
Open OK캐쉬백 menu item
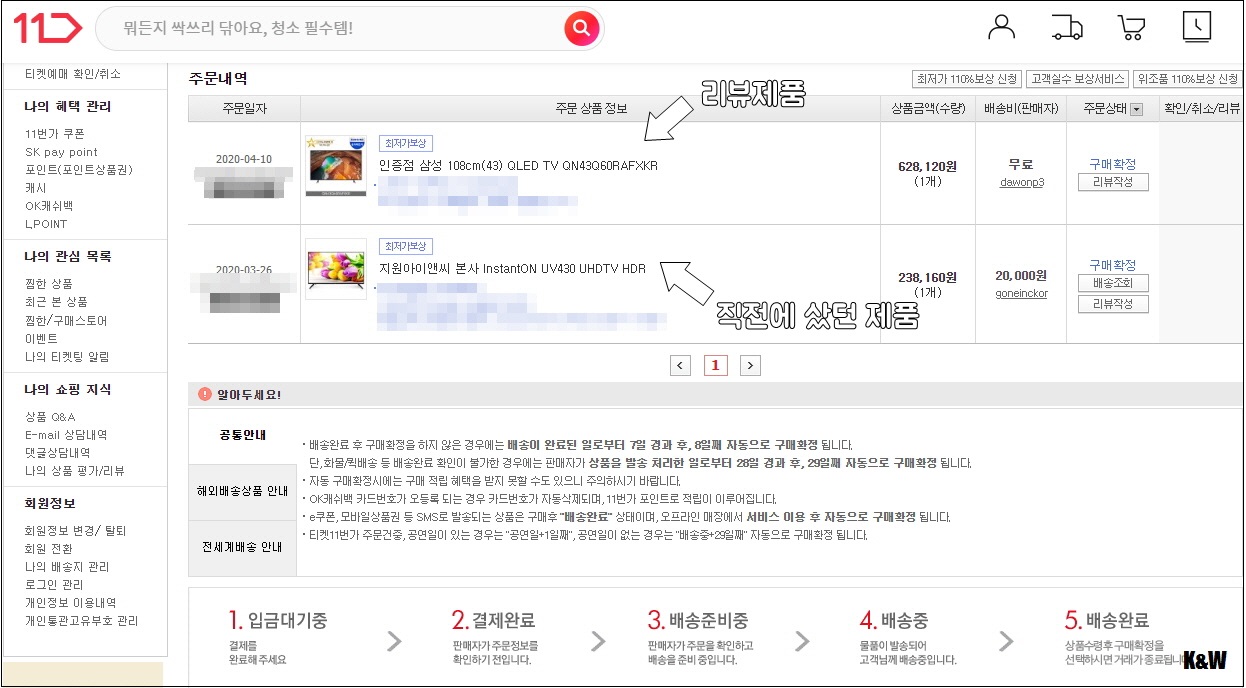[49, 206]
